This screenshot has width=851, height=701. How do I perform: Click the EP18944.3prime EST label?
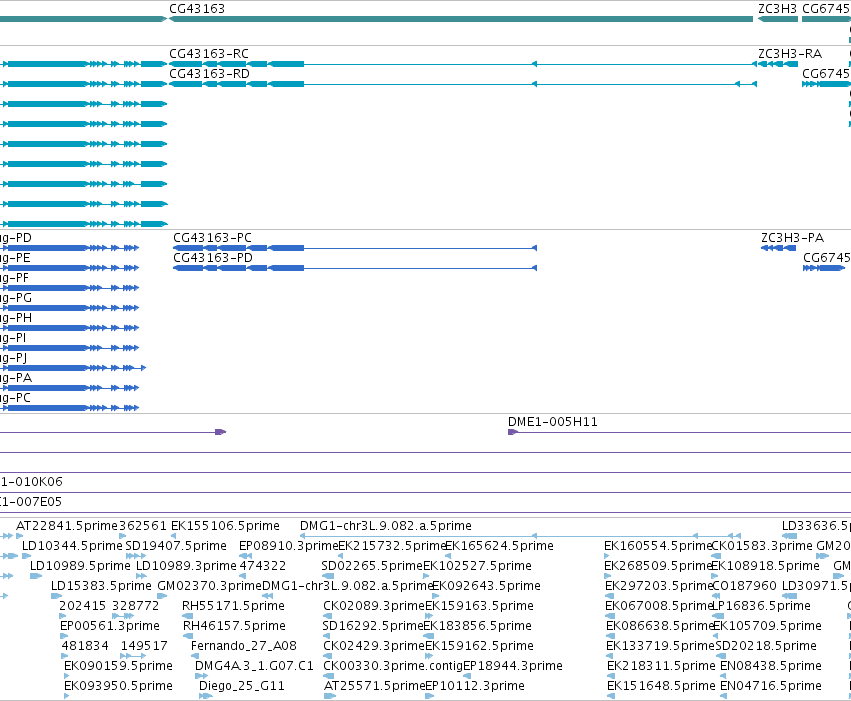pos(513,666)
